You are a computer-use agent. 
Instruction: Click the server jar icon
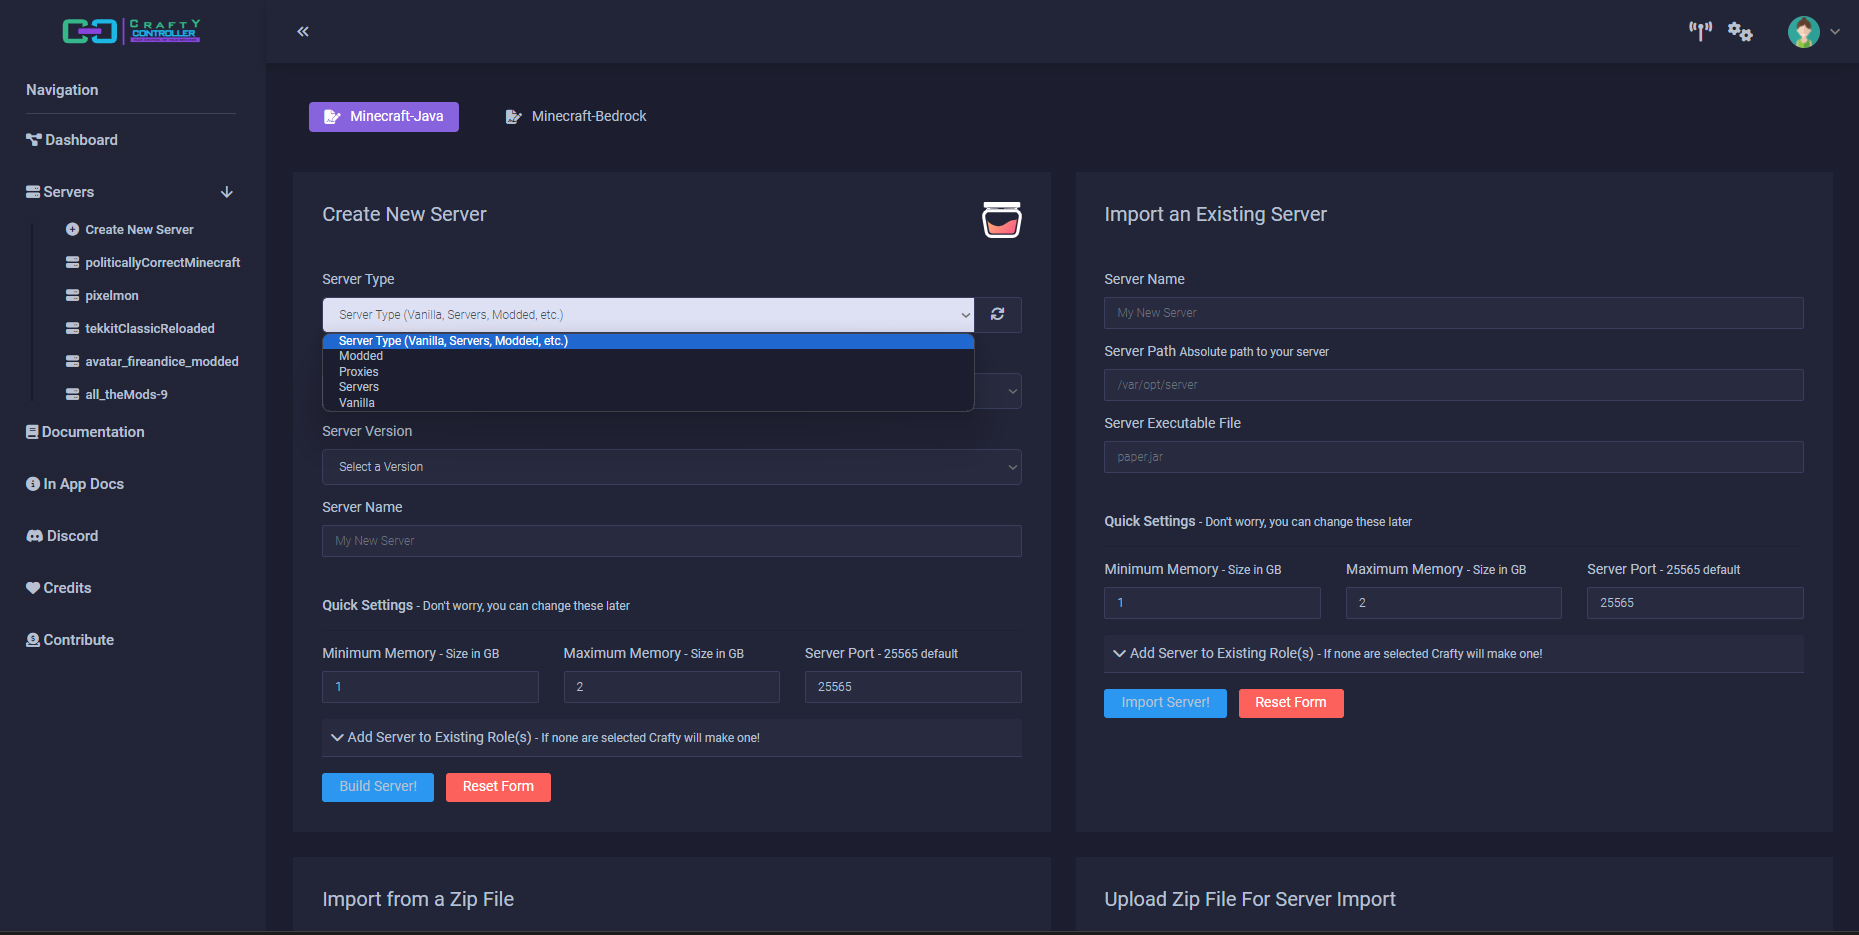click(x=1001, y=220)
